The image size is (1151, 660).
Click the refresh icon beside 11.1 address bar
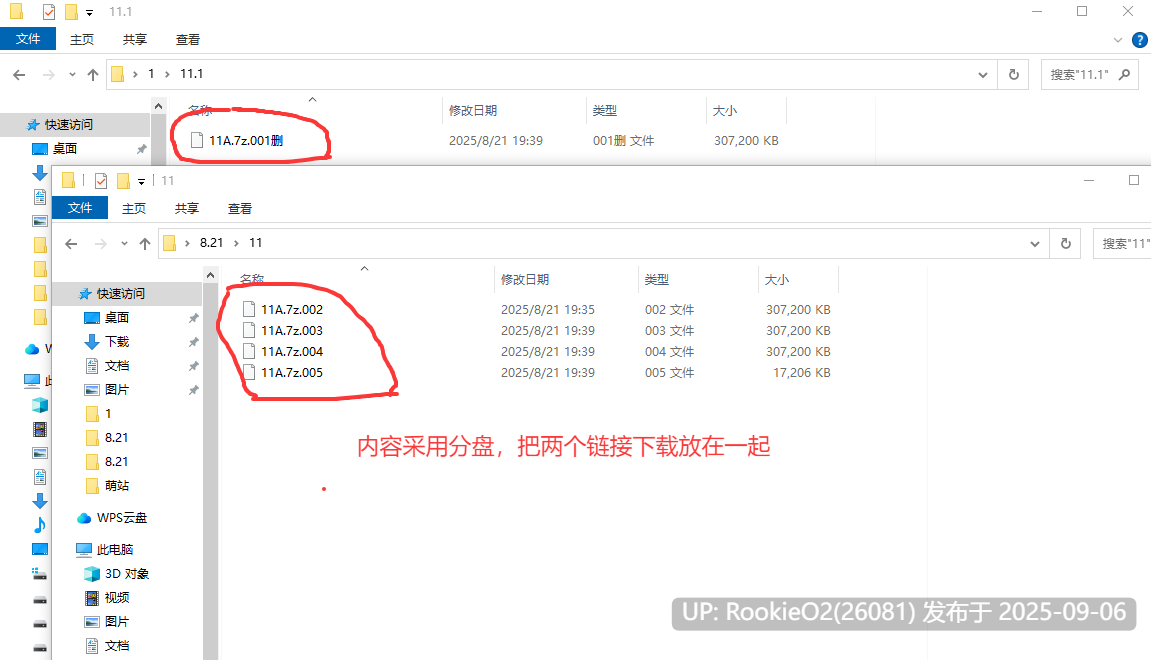pos(1013,75)
